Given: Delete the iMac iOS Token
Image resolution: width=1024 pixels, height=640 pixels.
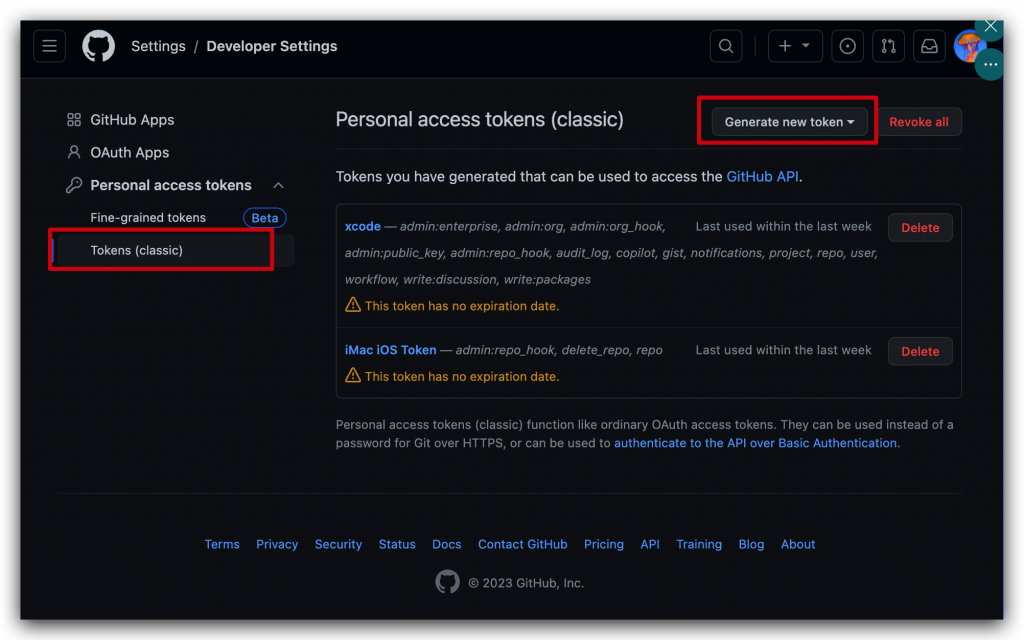Looking at the screenshot, I should [919, 351].
